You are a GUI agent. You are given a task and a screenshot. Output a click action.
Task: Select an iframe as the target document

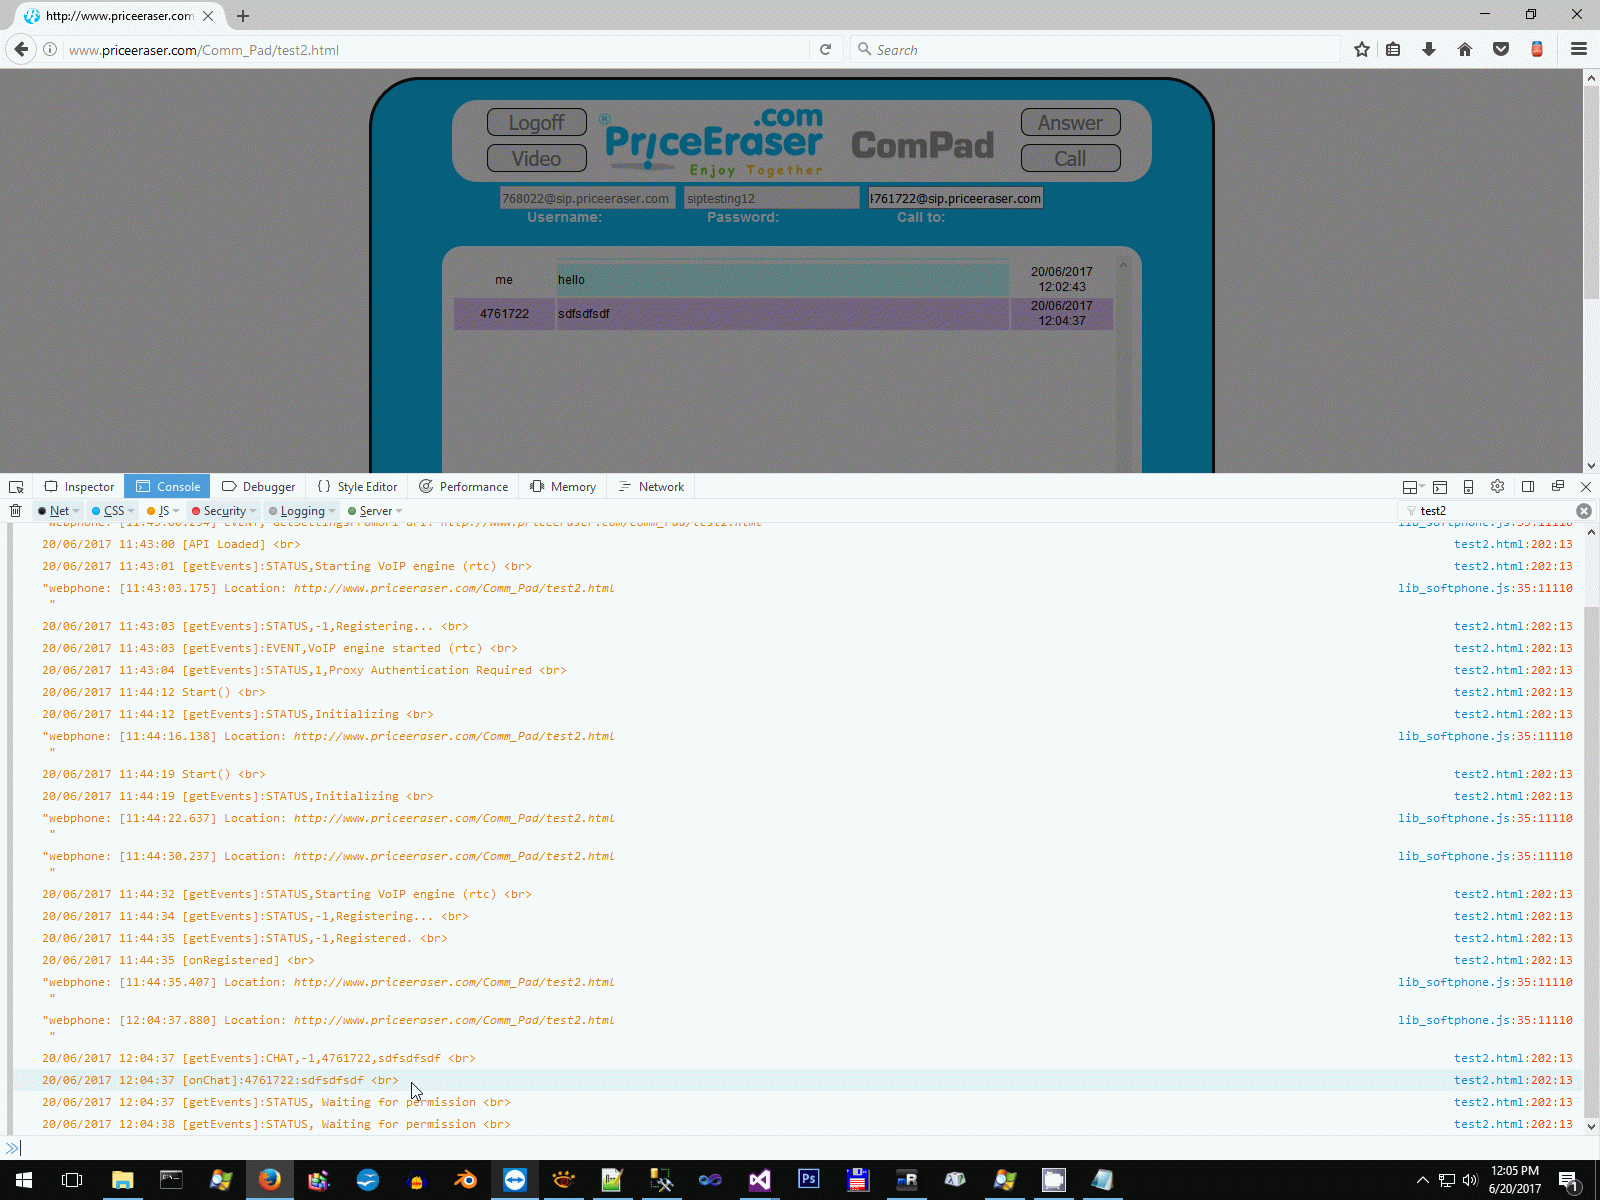tap(1412, 487)
